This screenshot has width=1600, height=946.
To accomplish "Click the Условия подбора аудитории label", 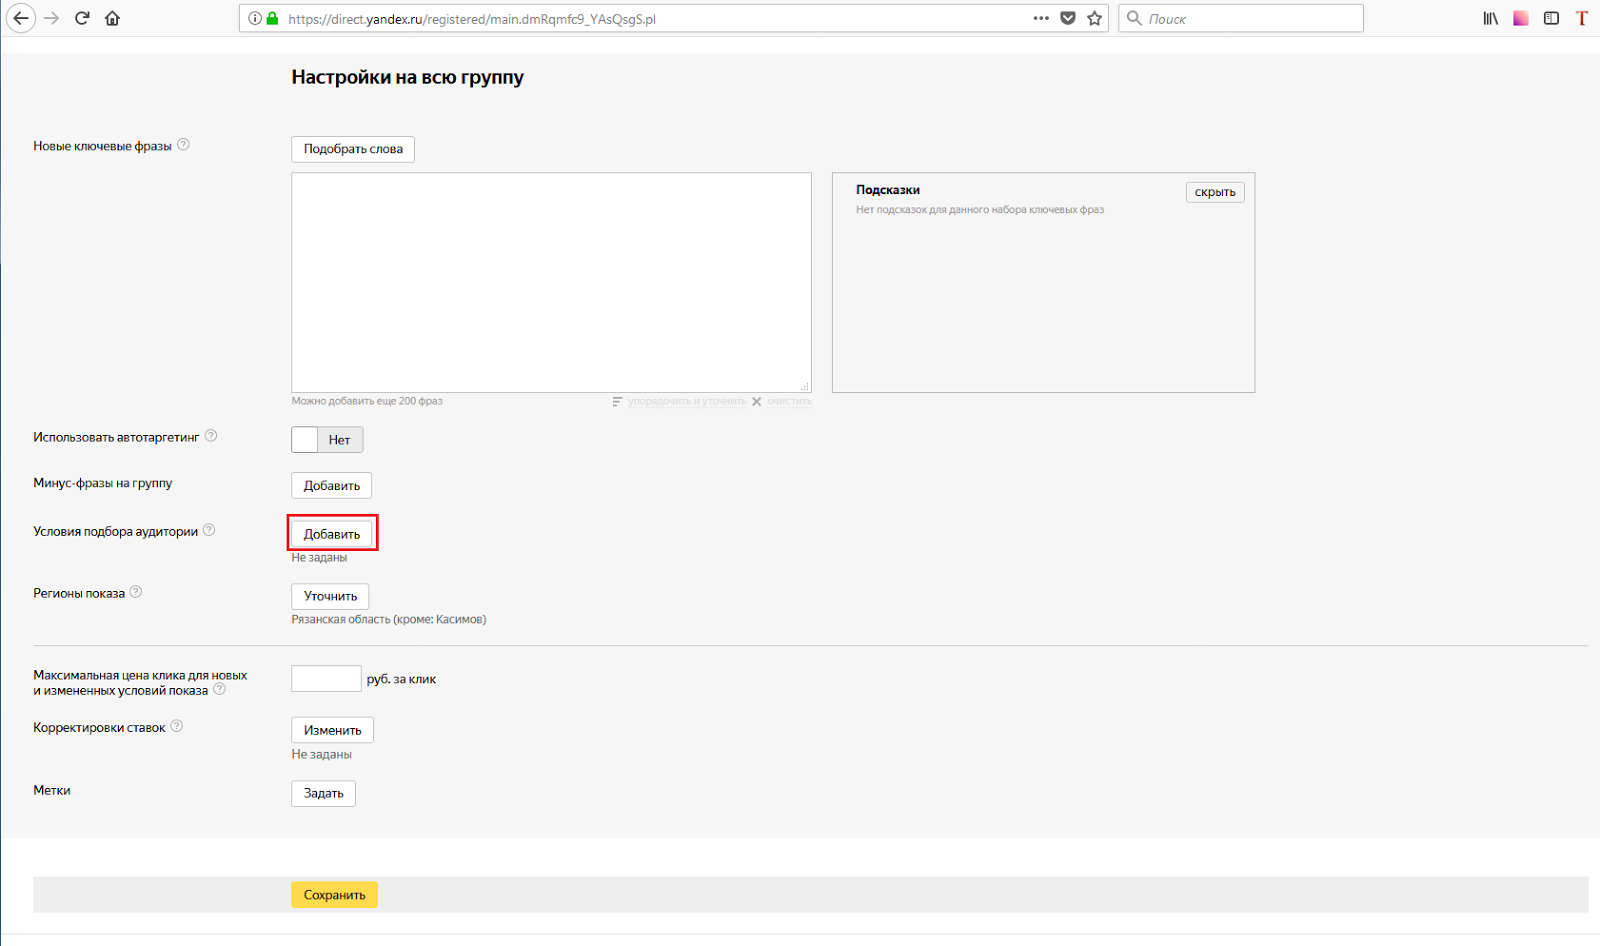I will pyautogui.click(x=116, y=531).
